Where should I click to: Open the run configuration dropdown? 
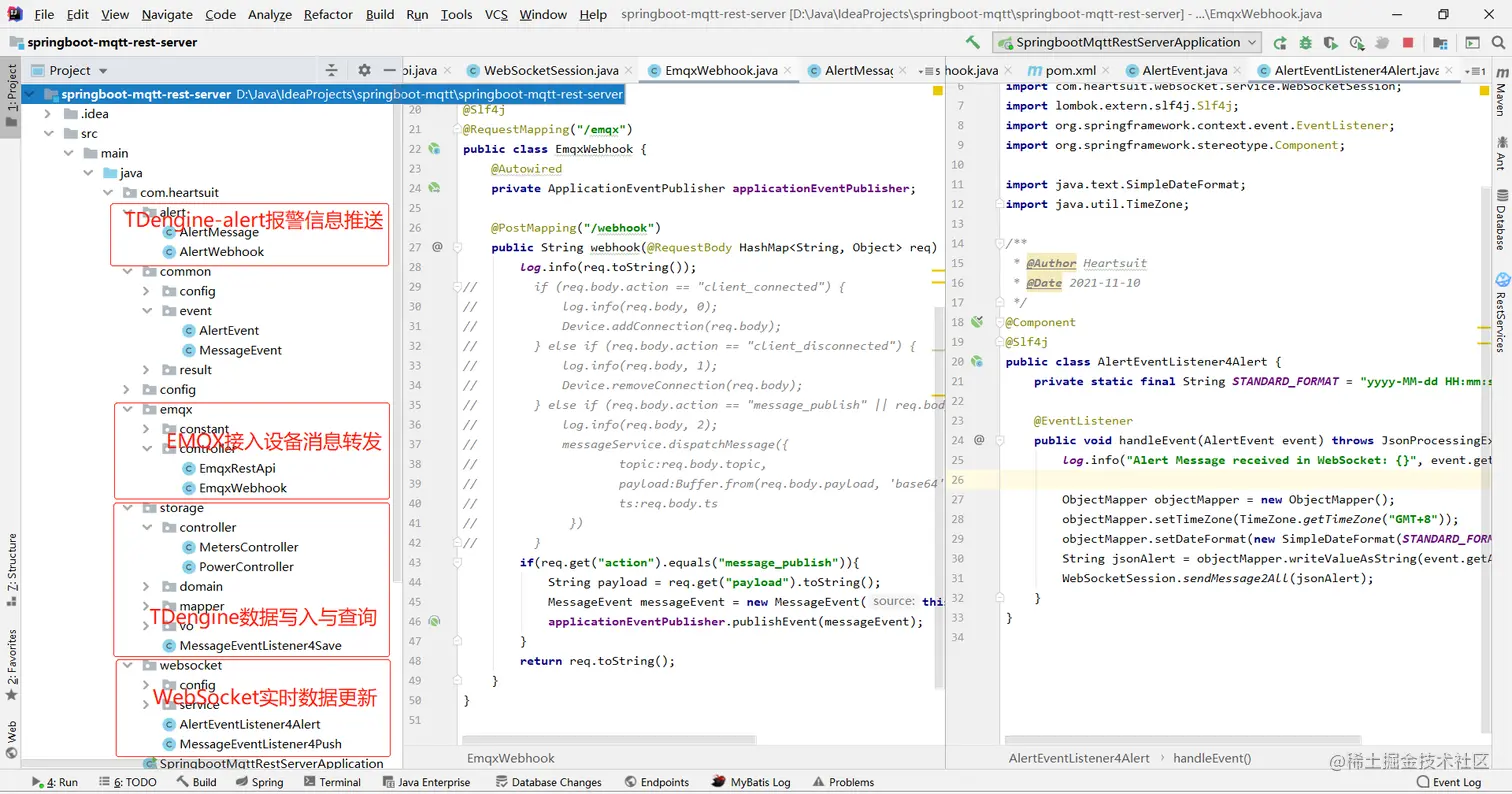(x=1127, y=42)
